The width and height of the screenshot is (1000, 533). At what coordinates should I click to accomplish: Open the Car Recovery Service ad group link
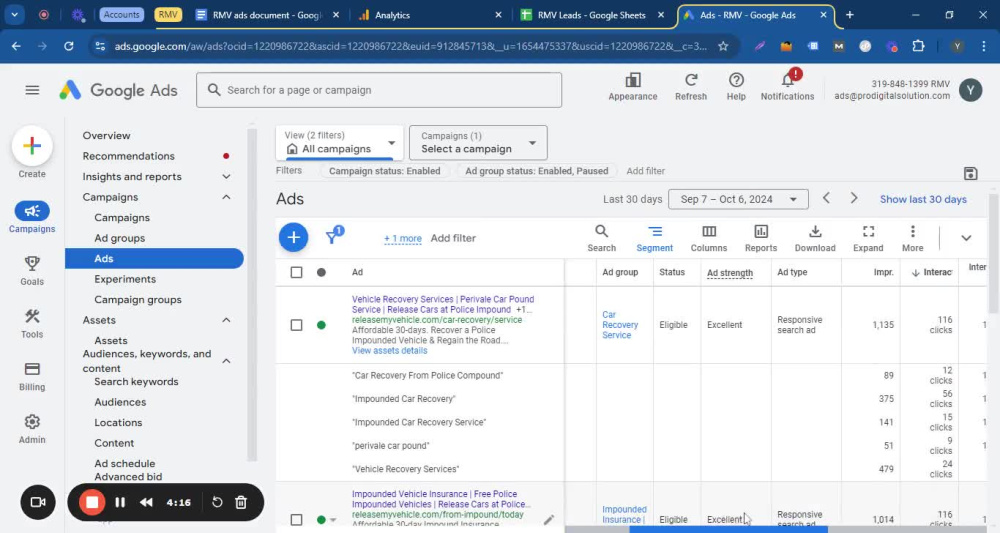[619, 325]
